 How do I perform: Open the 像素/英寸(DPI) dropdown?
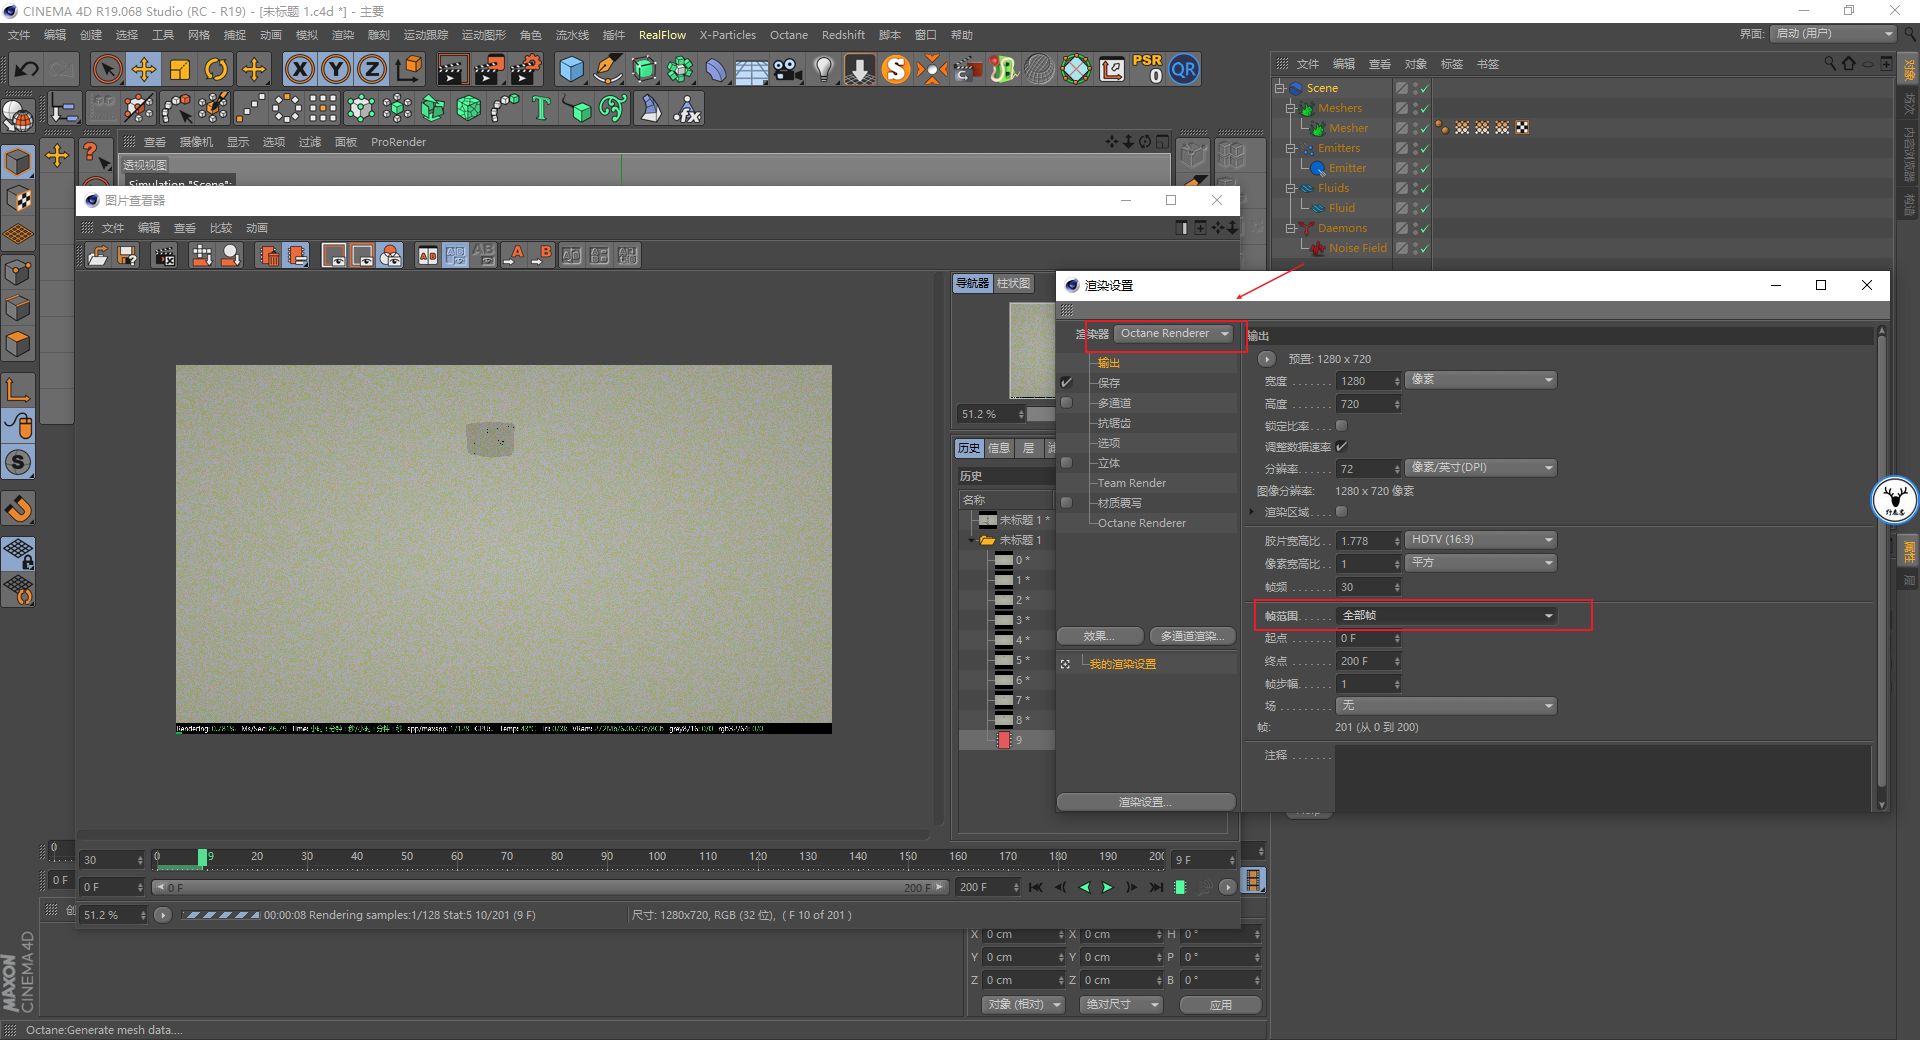coord(1481,468)
